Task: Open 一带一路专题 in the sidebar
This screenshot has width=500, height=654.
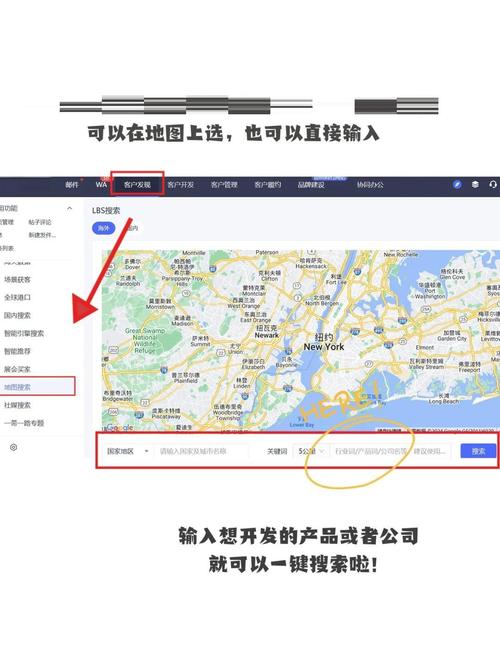Action: 24,423
